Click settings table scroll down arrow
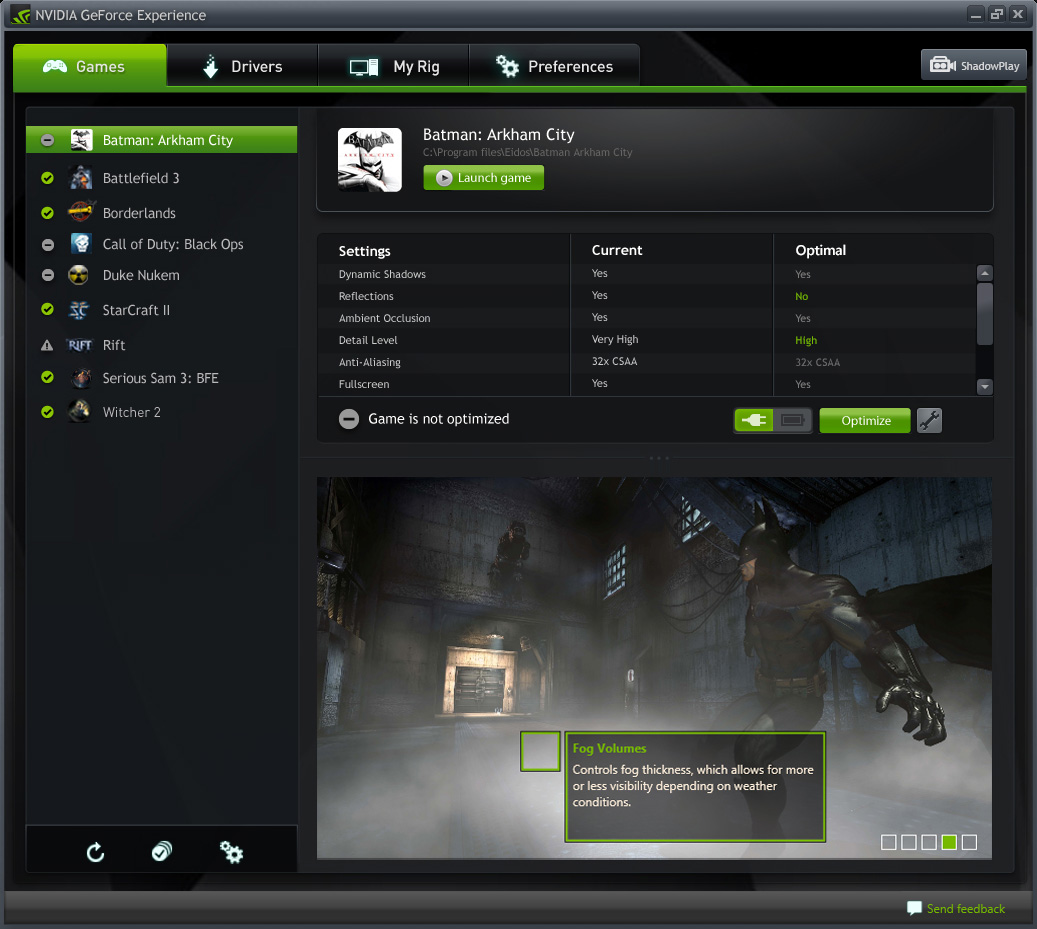 tap(985, 387)
